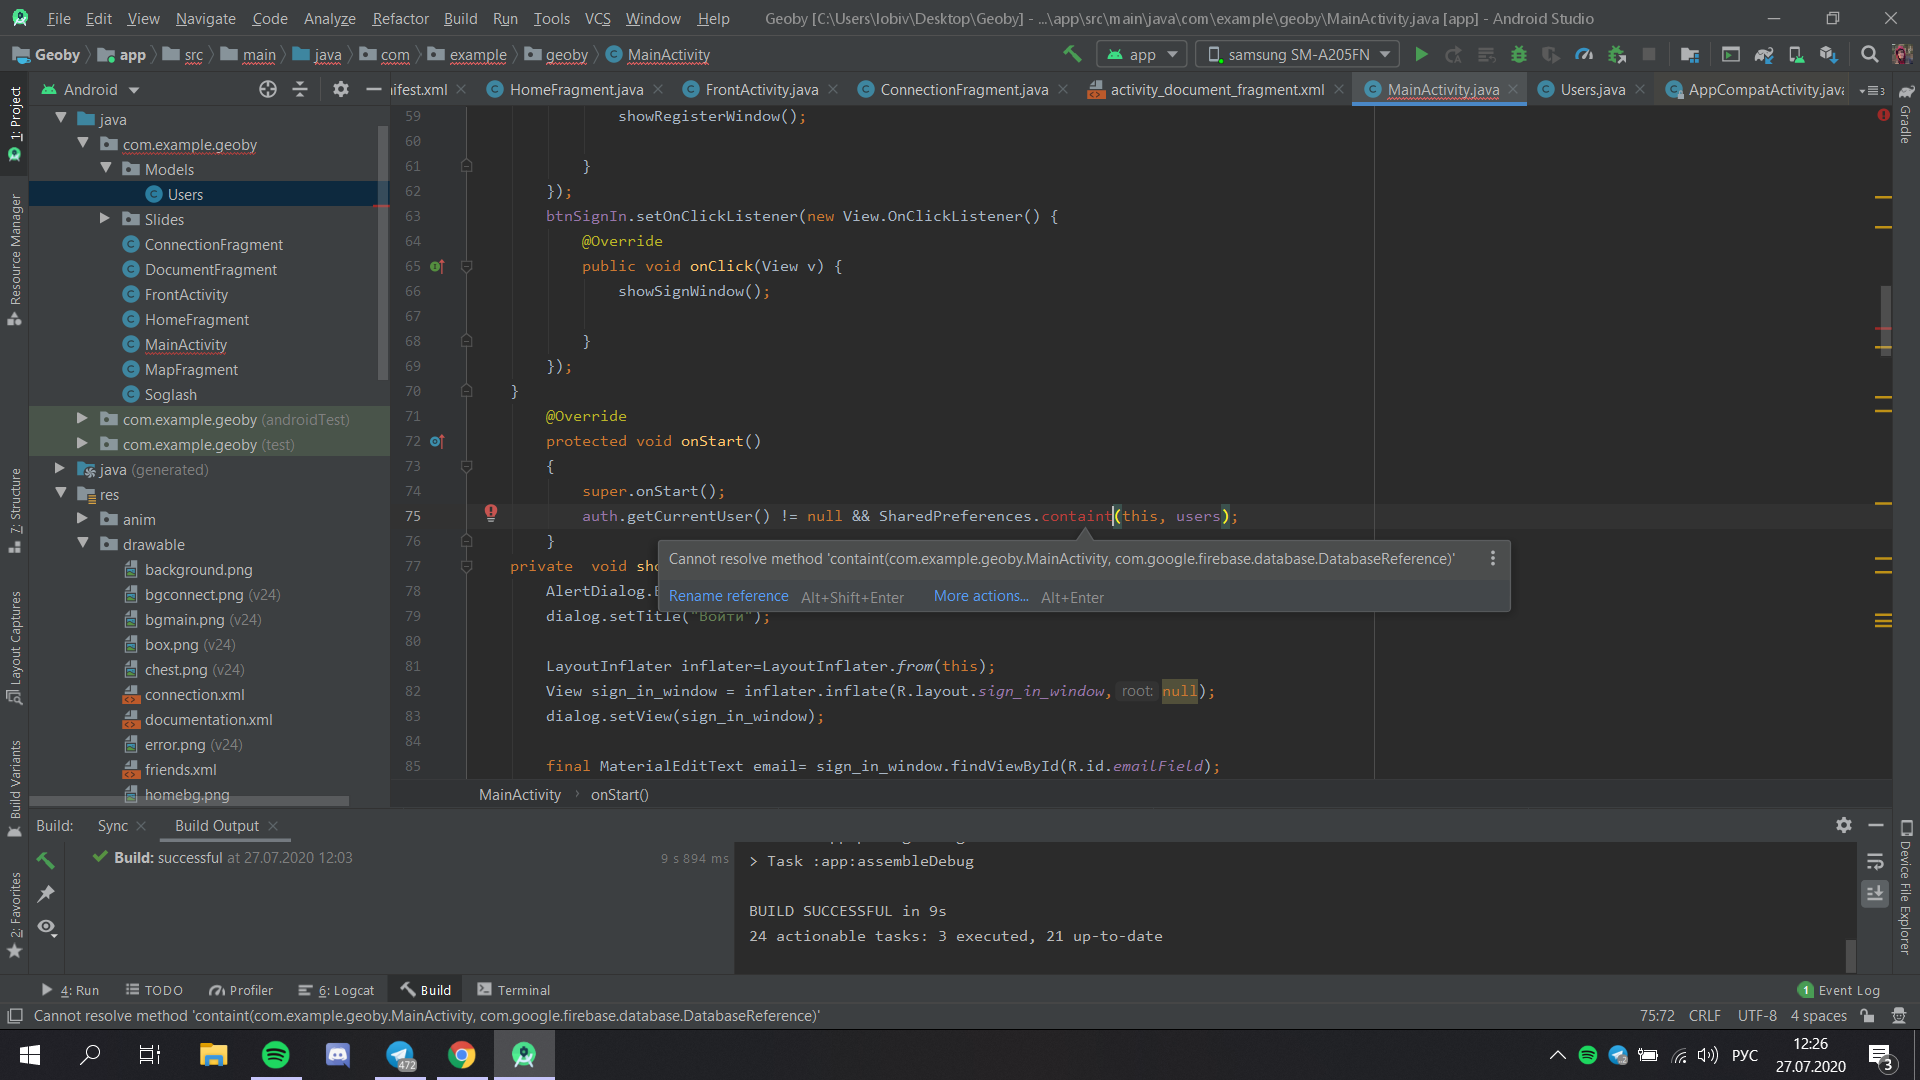Click the hammer Make Project icon
Screen dimensions: 1920x1080
click(1072, 54)
